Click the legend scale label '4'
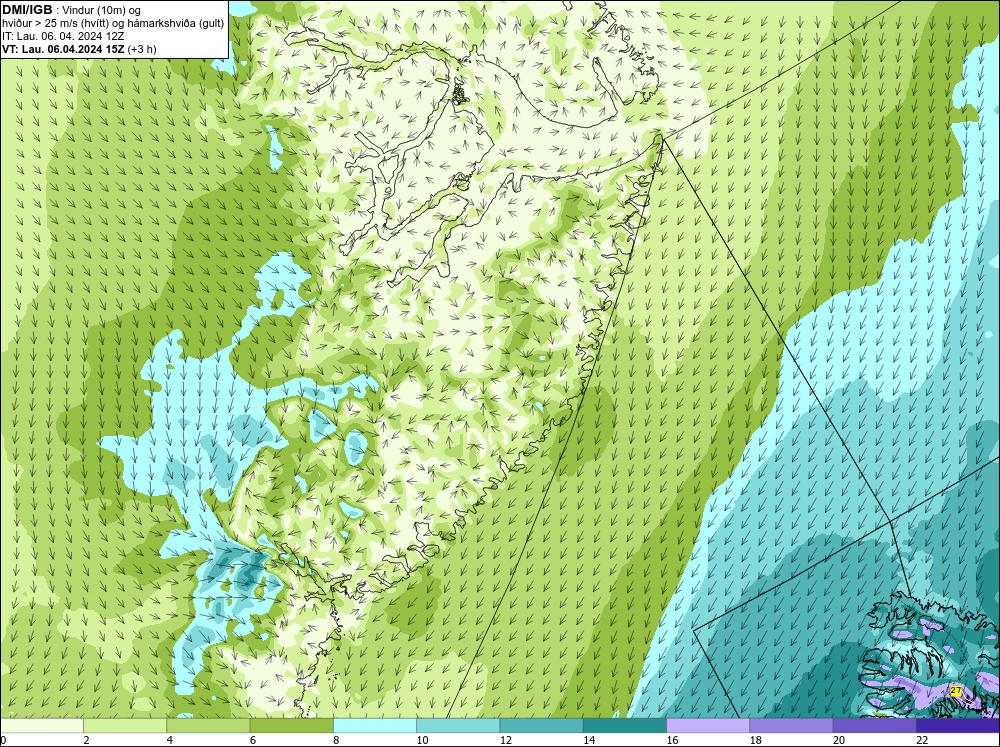 coord(170,740)
